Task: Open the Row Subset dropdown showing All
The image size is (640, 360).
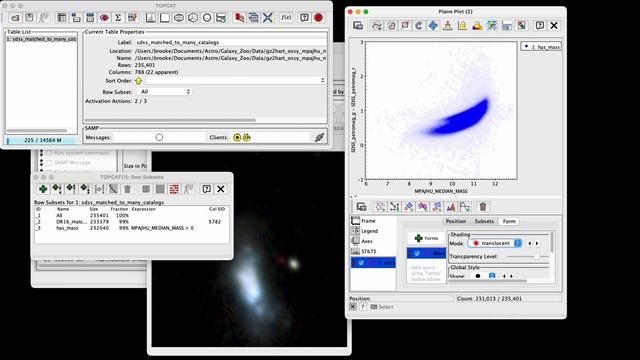Action: pyautogui.click(x=164, y=91)
